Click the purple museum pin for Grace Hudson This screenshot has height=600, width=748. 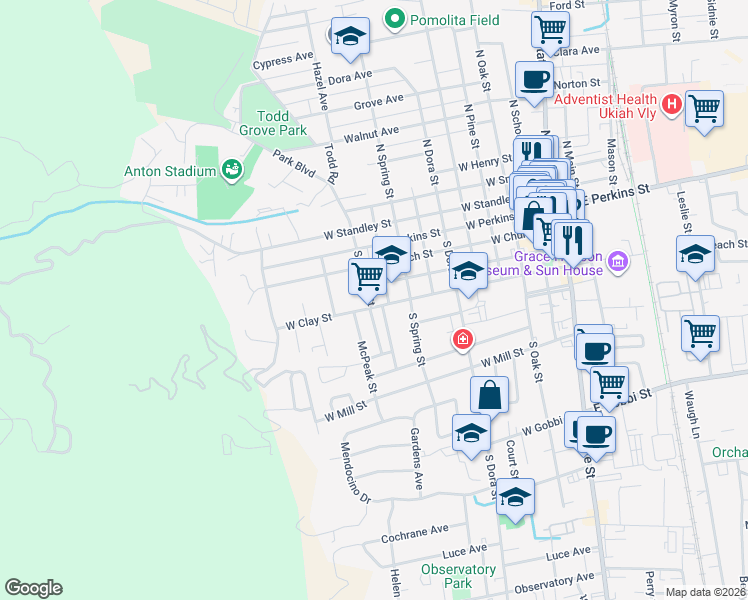(618, 263)
